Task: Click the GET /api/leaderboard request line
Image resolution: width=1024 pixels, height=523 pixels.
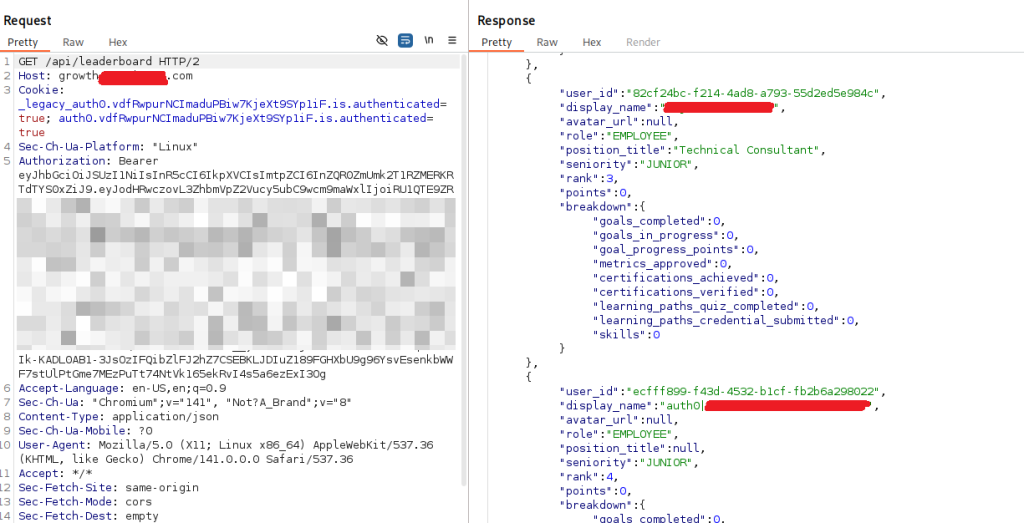Action: (x=109, y=62)
